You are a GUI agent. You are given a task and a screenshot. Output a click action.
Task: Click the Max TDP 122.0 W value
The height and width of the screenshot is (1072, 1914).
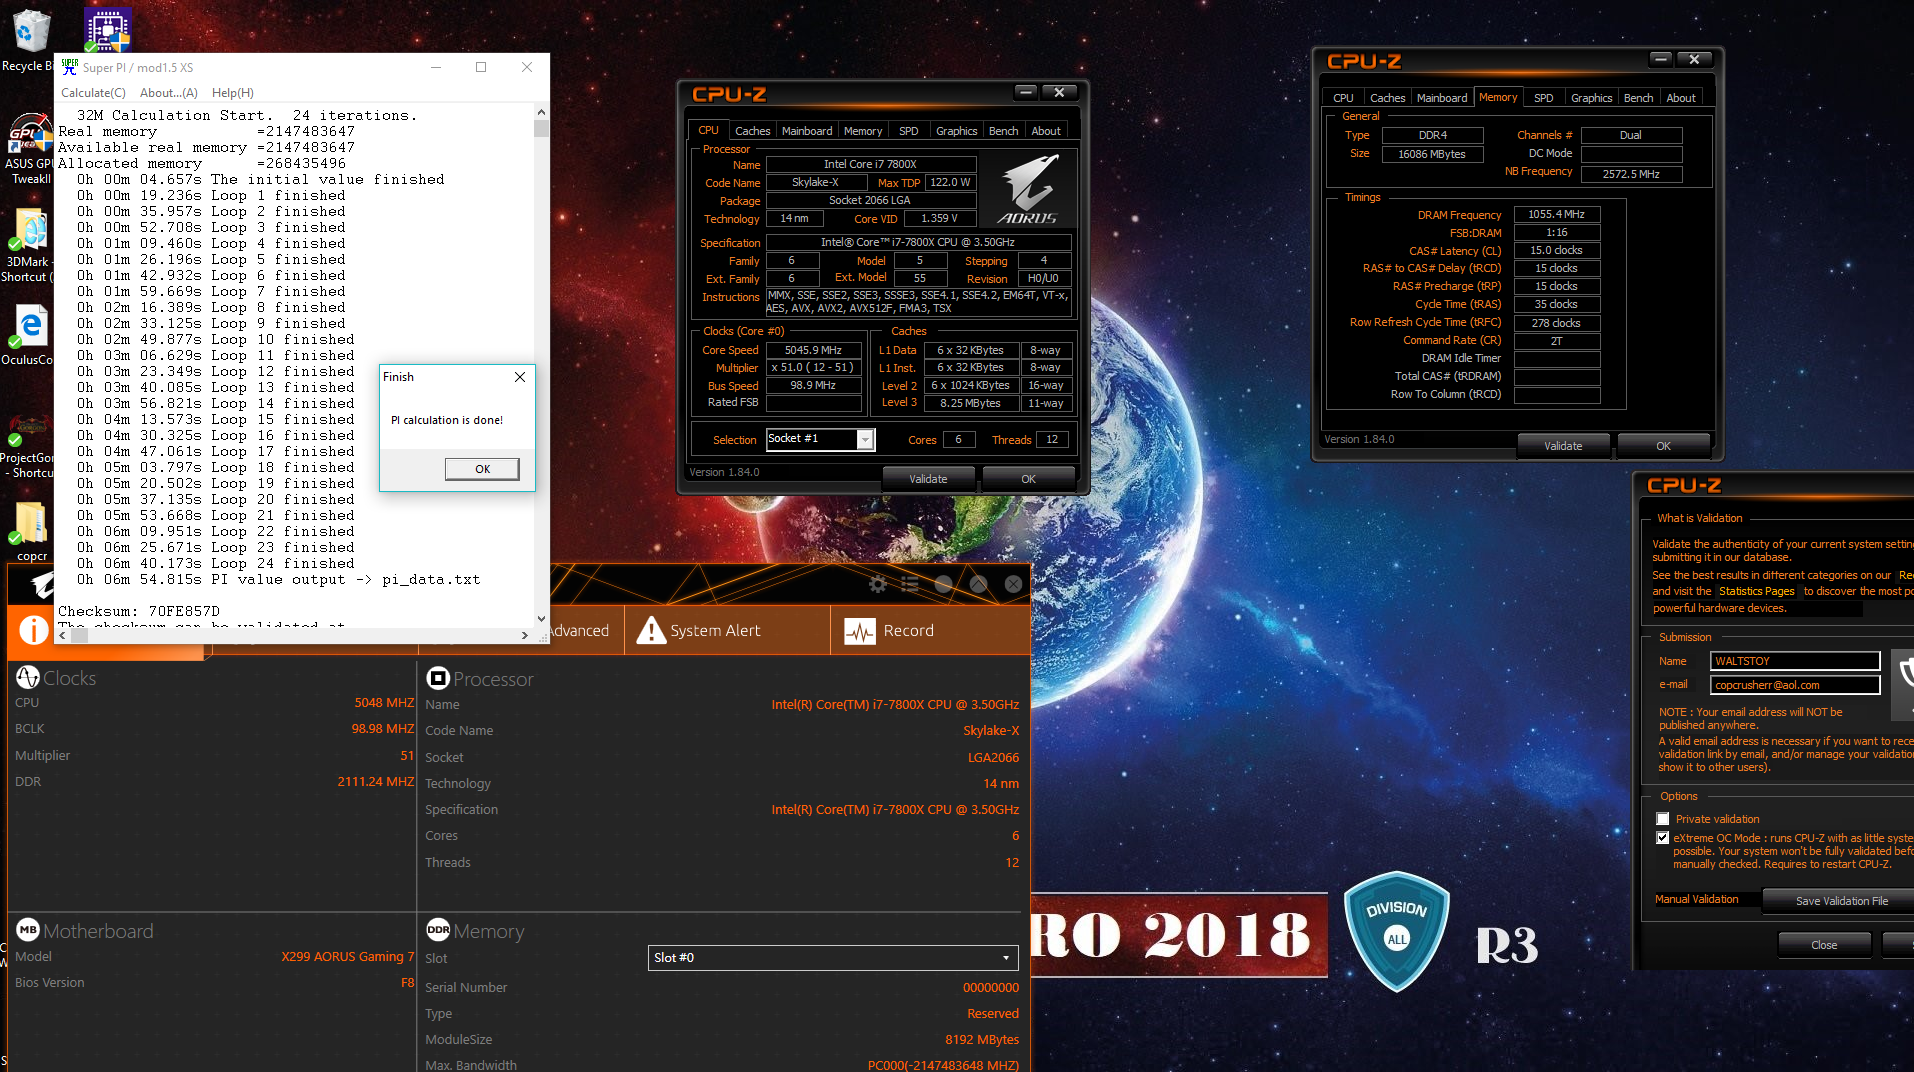(950, 182)
